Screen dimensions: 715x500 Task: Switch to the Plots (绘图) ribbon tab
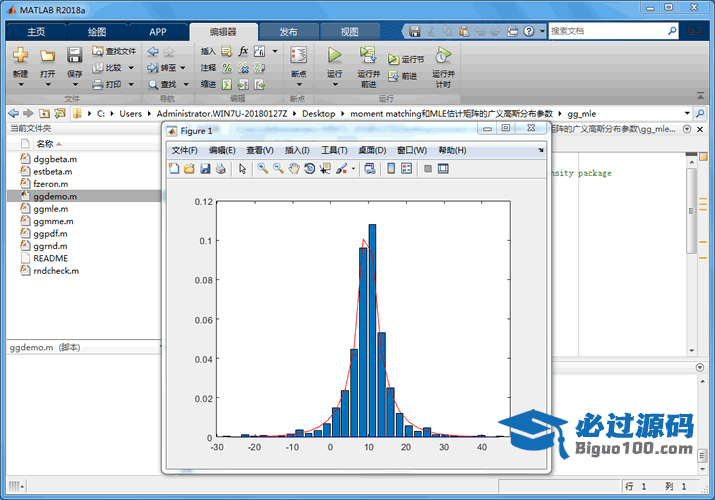[x=97, y=32]
